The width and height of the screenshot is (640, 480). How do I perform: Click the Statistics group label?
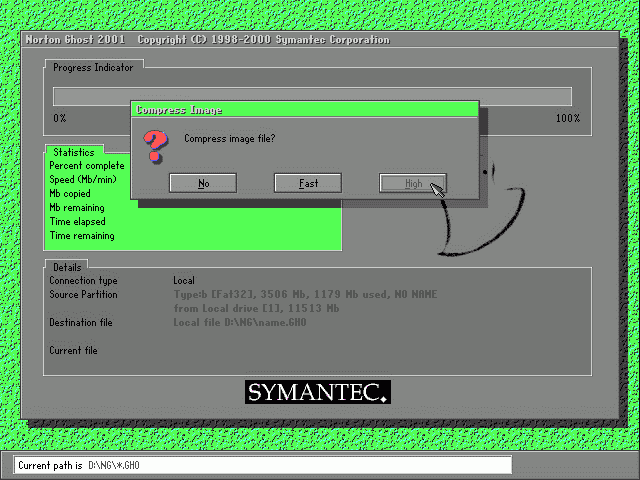click(x=73, y=152)
